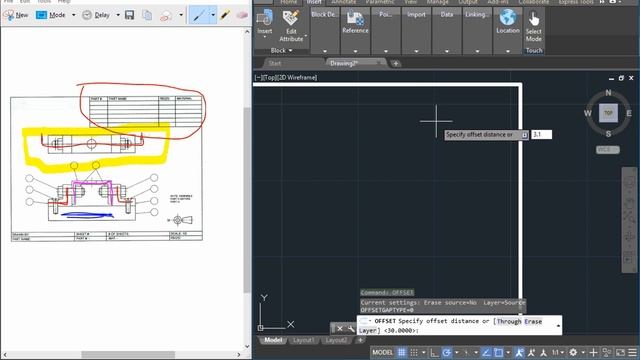Open the Reference panel icon
This screenshot has height=360, width=640.
355,22
